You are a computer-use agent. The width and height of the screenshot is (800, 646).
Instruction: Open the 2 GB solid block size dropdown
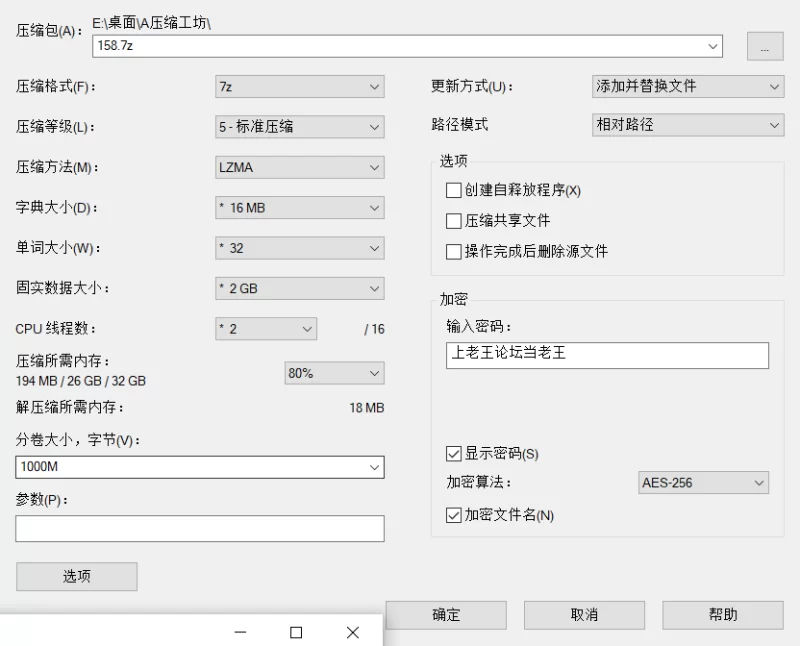tap(299, 288)
